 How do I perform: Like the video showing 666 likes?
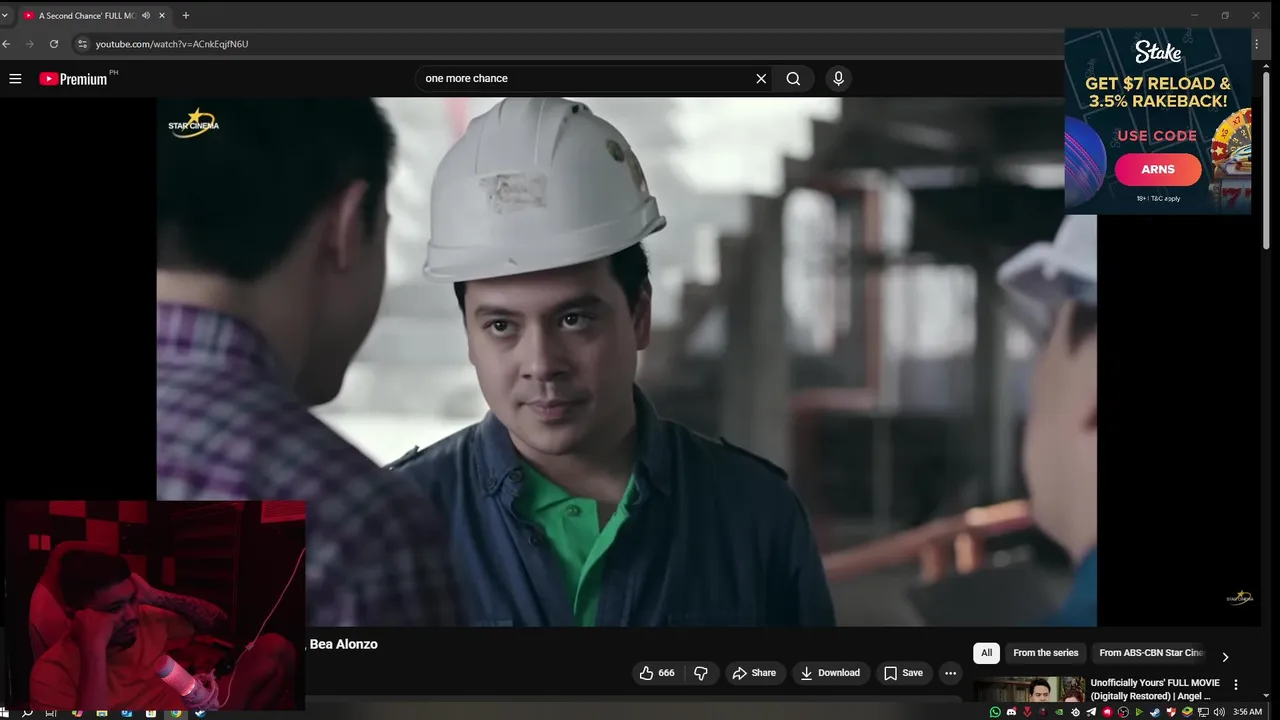[x=657, y=673]
